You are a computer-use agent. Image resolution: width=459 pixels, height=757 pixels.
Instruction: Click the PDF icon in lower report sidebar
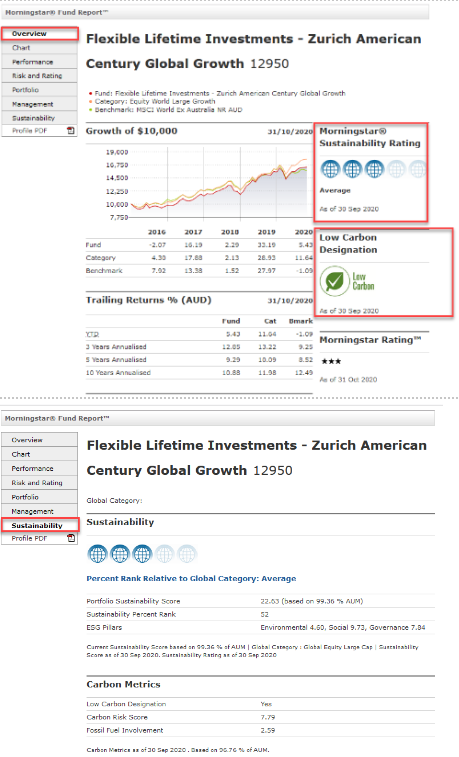71,538
